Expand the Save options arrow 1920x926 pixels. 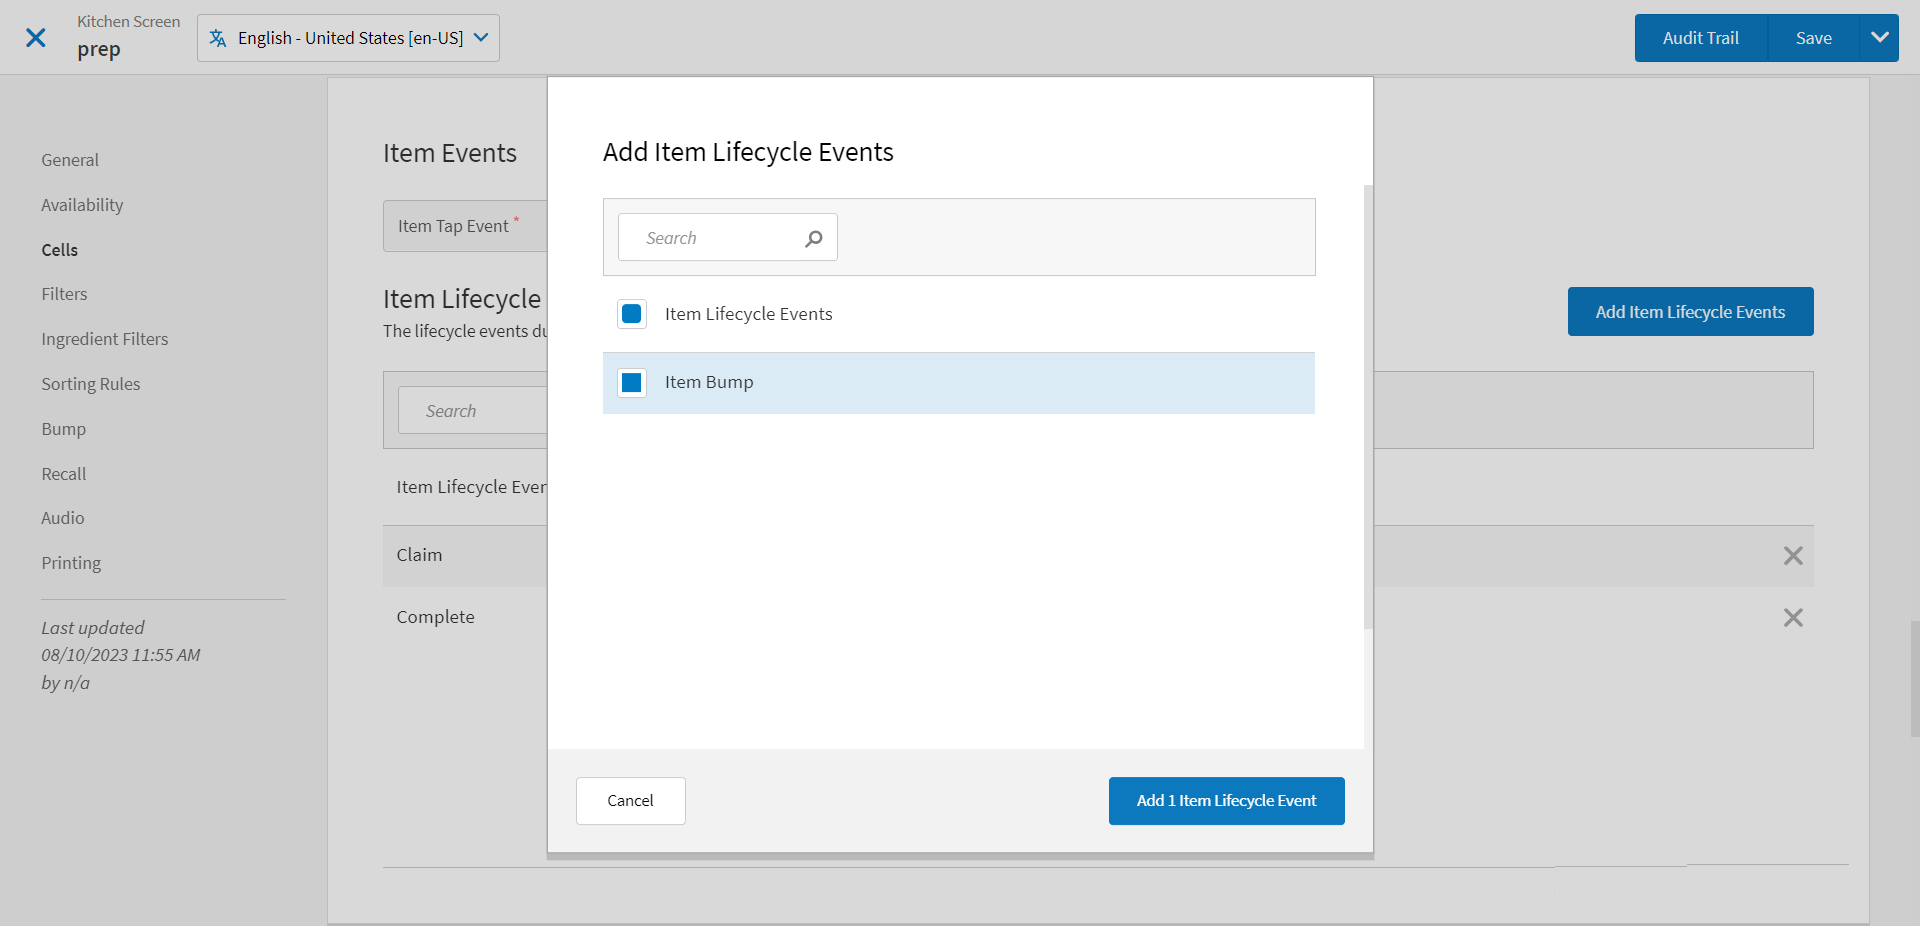click(x=1879, y=38)
